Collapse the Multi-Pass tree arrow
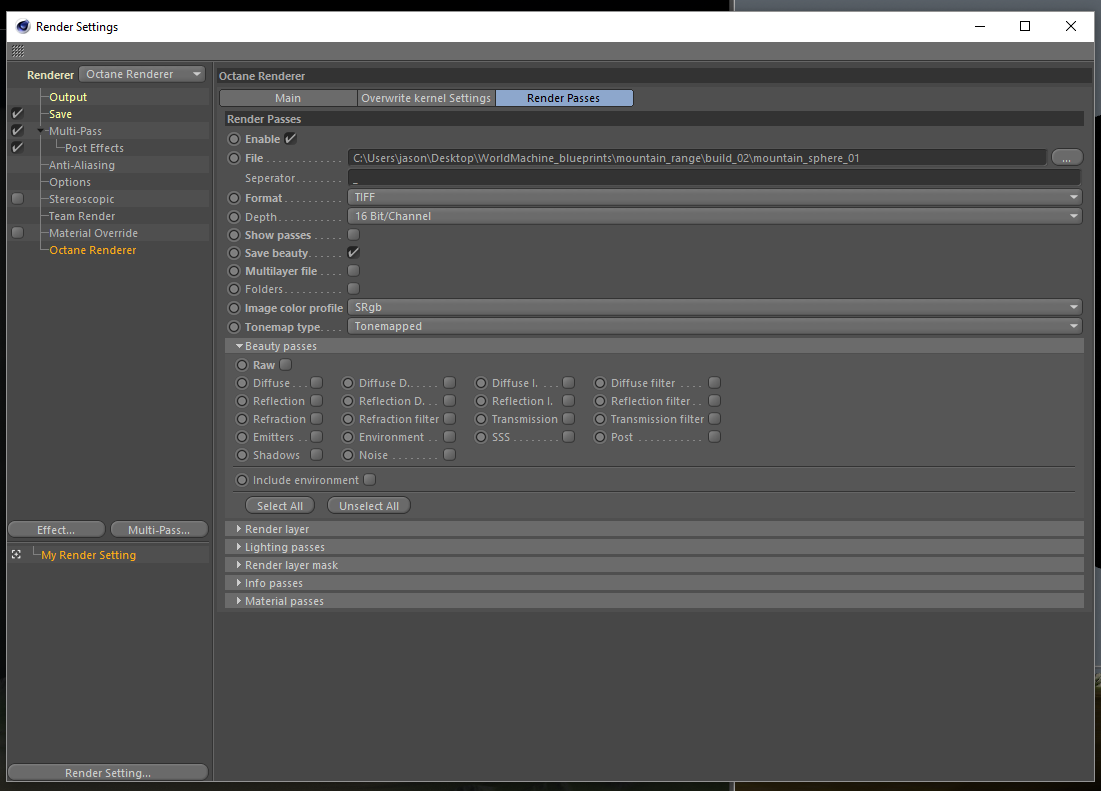Image resolution: width=1101 pixels, height=791 pixels. click(41, 131)
